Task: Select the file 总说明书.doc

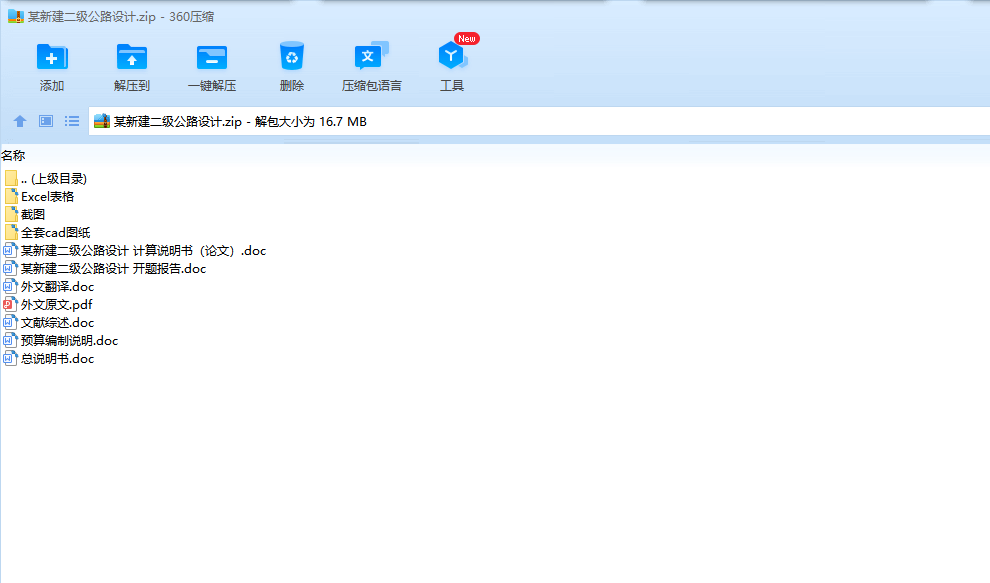Action: [x=57, y=359]
